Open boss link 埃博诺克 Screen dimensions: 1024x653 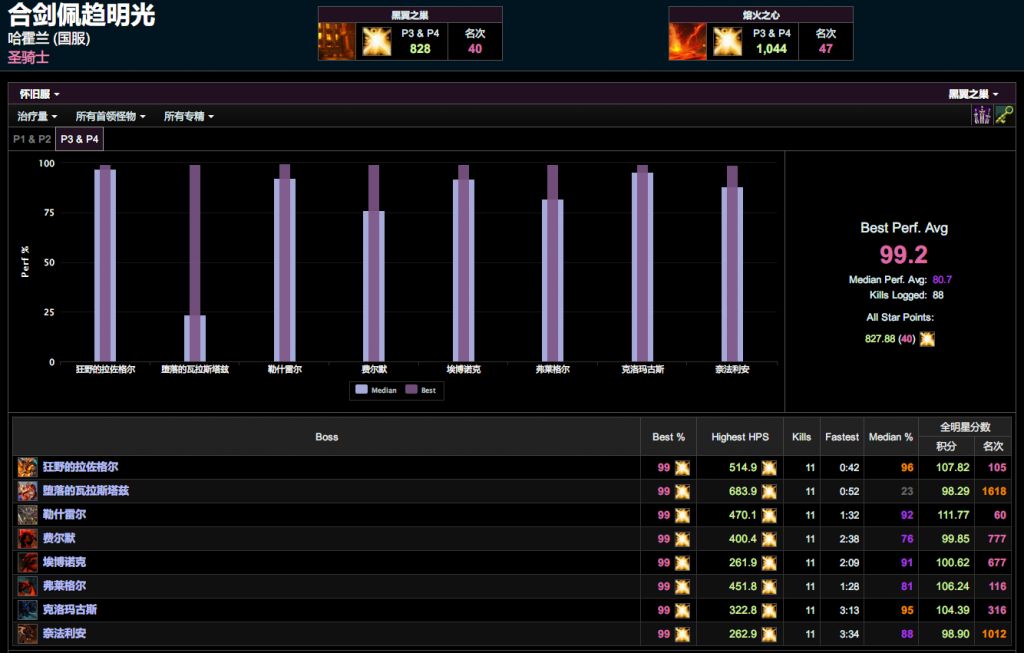point(65,562)
